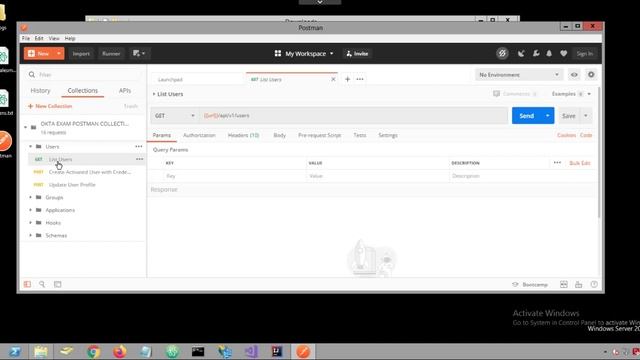
Task: Open the New button dropdown arrow
Action: pos(59,53)
